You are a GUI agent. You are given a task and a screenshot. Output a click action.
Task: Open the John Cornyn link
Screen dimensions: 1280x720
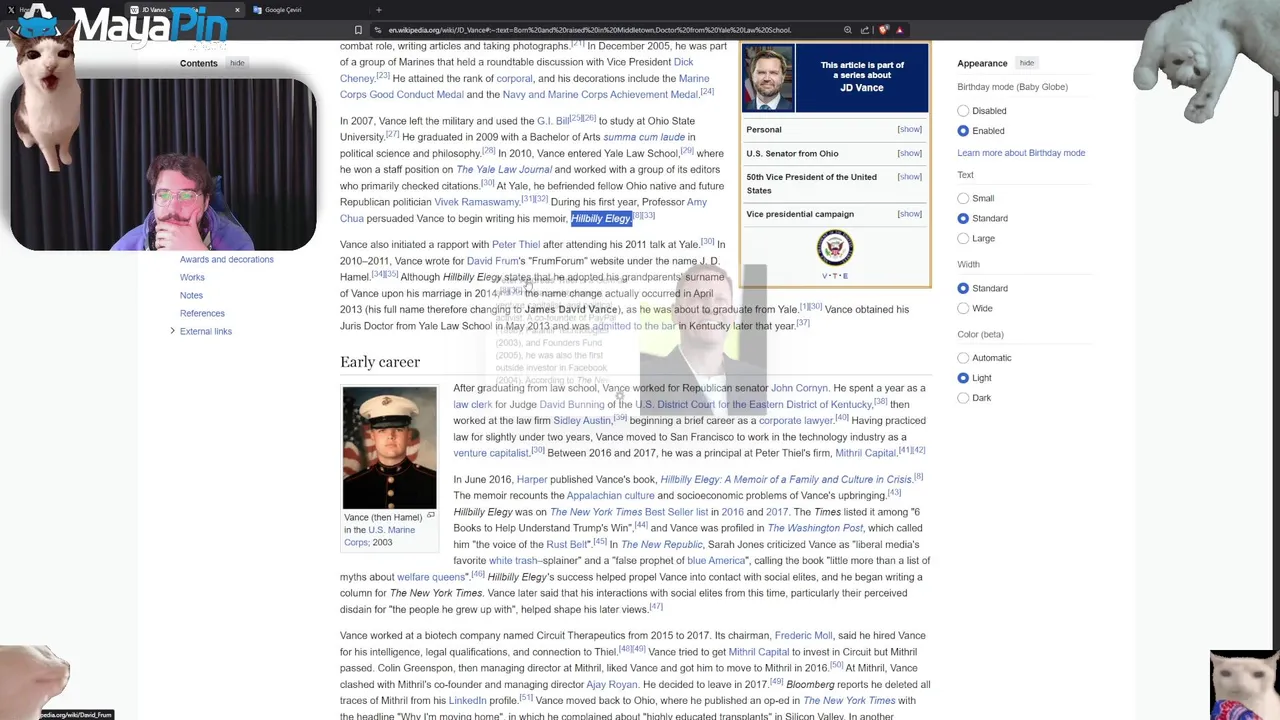pyautogui.click(x=800, y=388)
